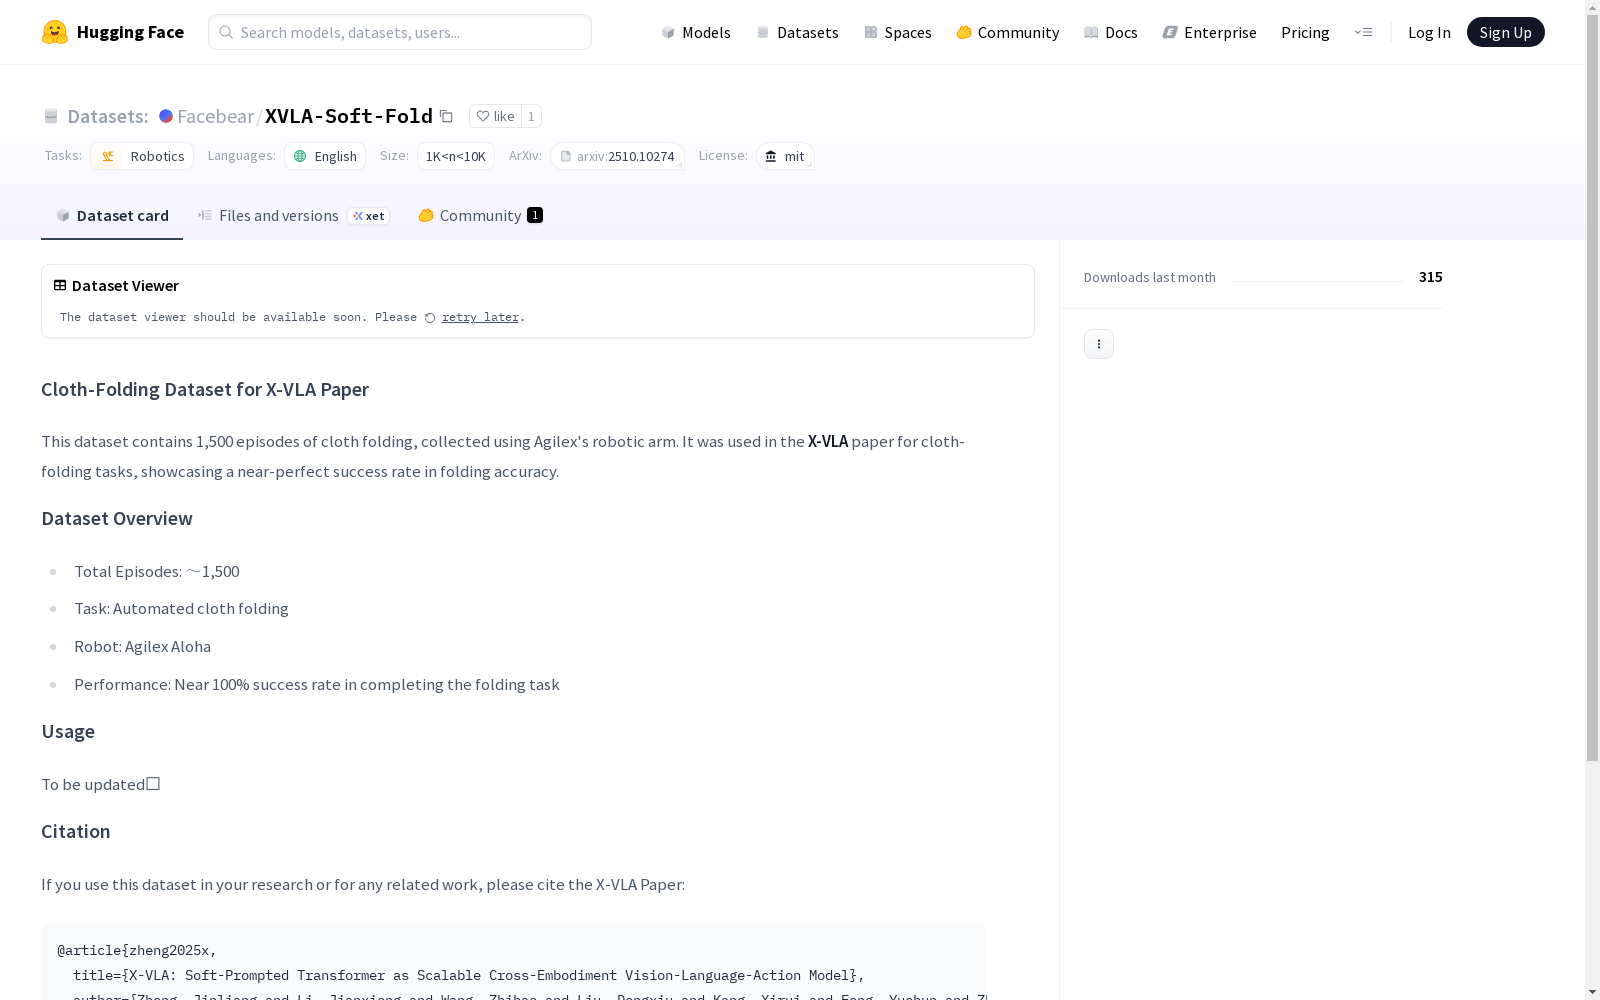Click the Enterprise icon in navigation

tap(1170, 32)
